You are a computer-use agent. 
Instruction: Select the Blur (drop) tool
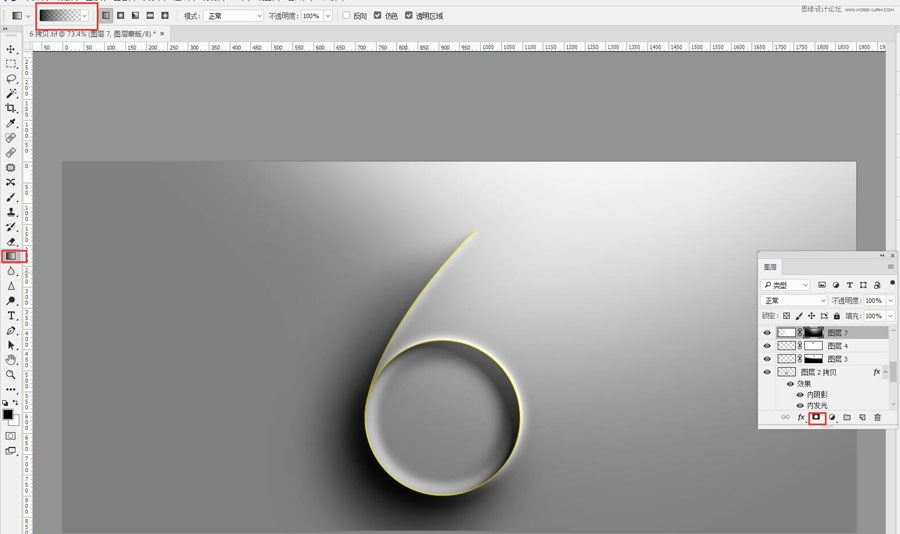[x=10, y=271]
